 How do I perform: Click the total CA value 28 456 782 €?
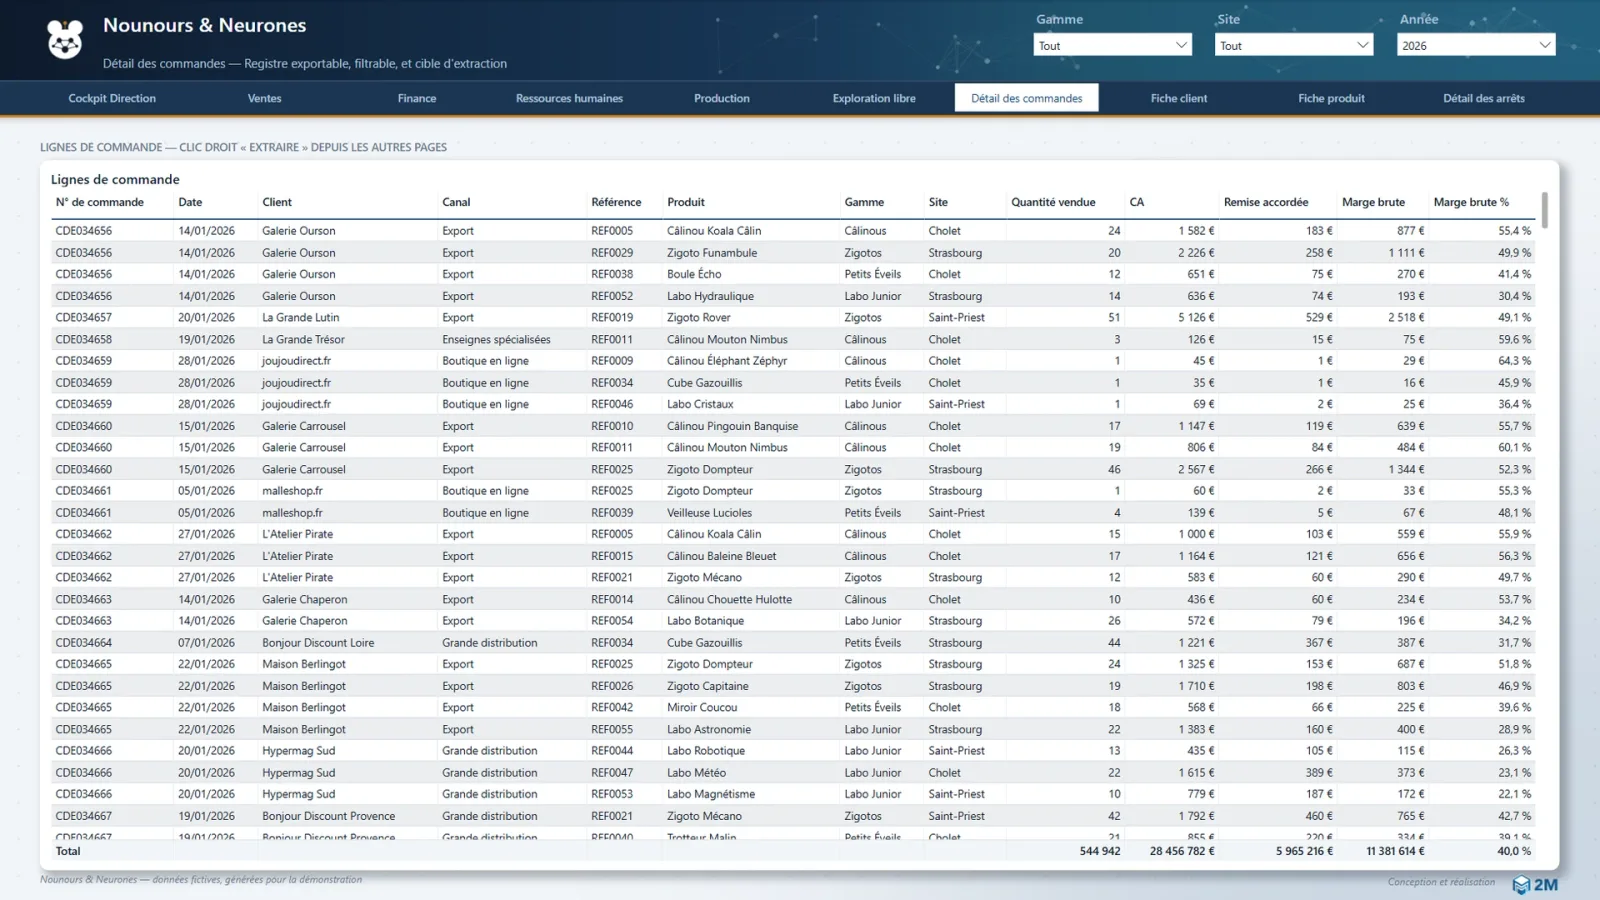tap(1182, 852)
